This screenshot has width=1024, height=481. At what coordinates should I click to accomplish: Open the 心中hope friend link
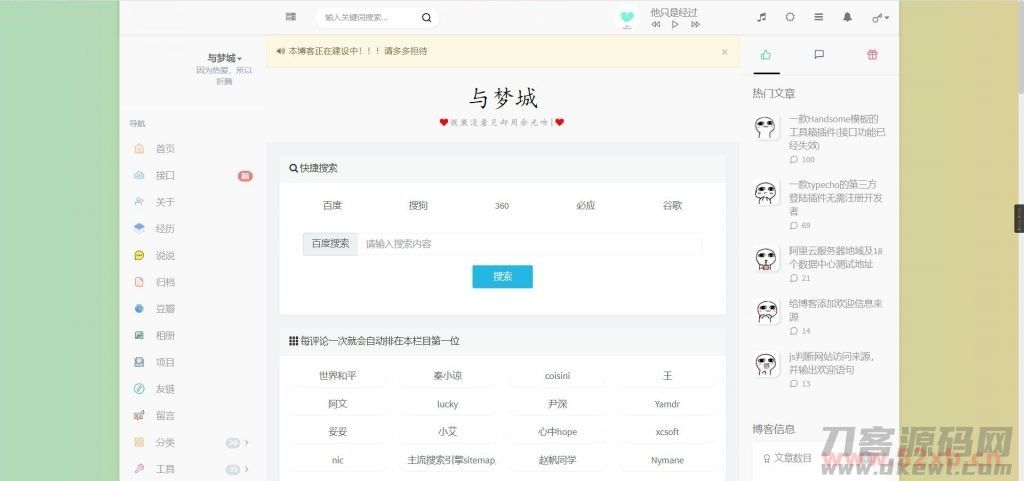click(557, 432)
